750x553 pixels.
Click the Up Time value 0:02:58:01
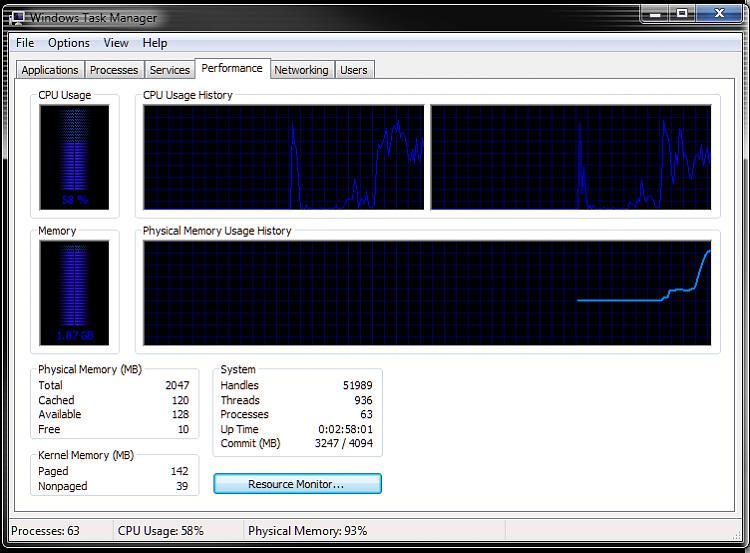pos(345,429)
